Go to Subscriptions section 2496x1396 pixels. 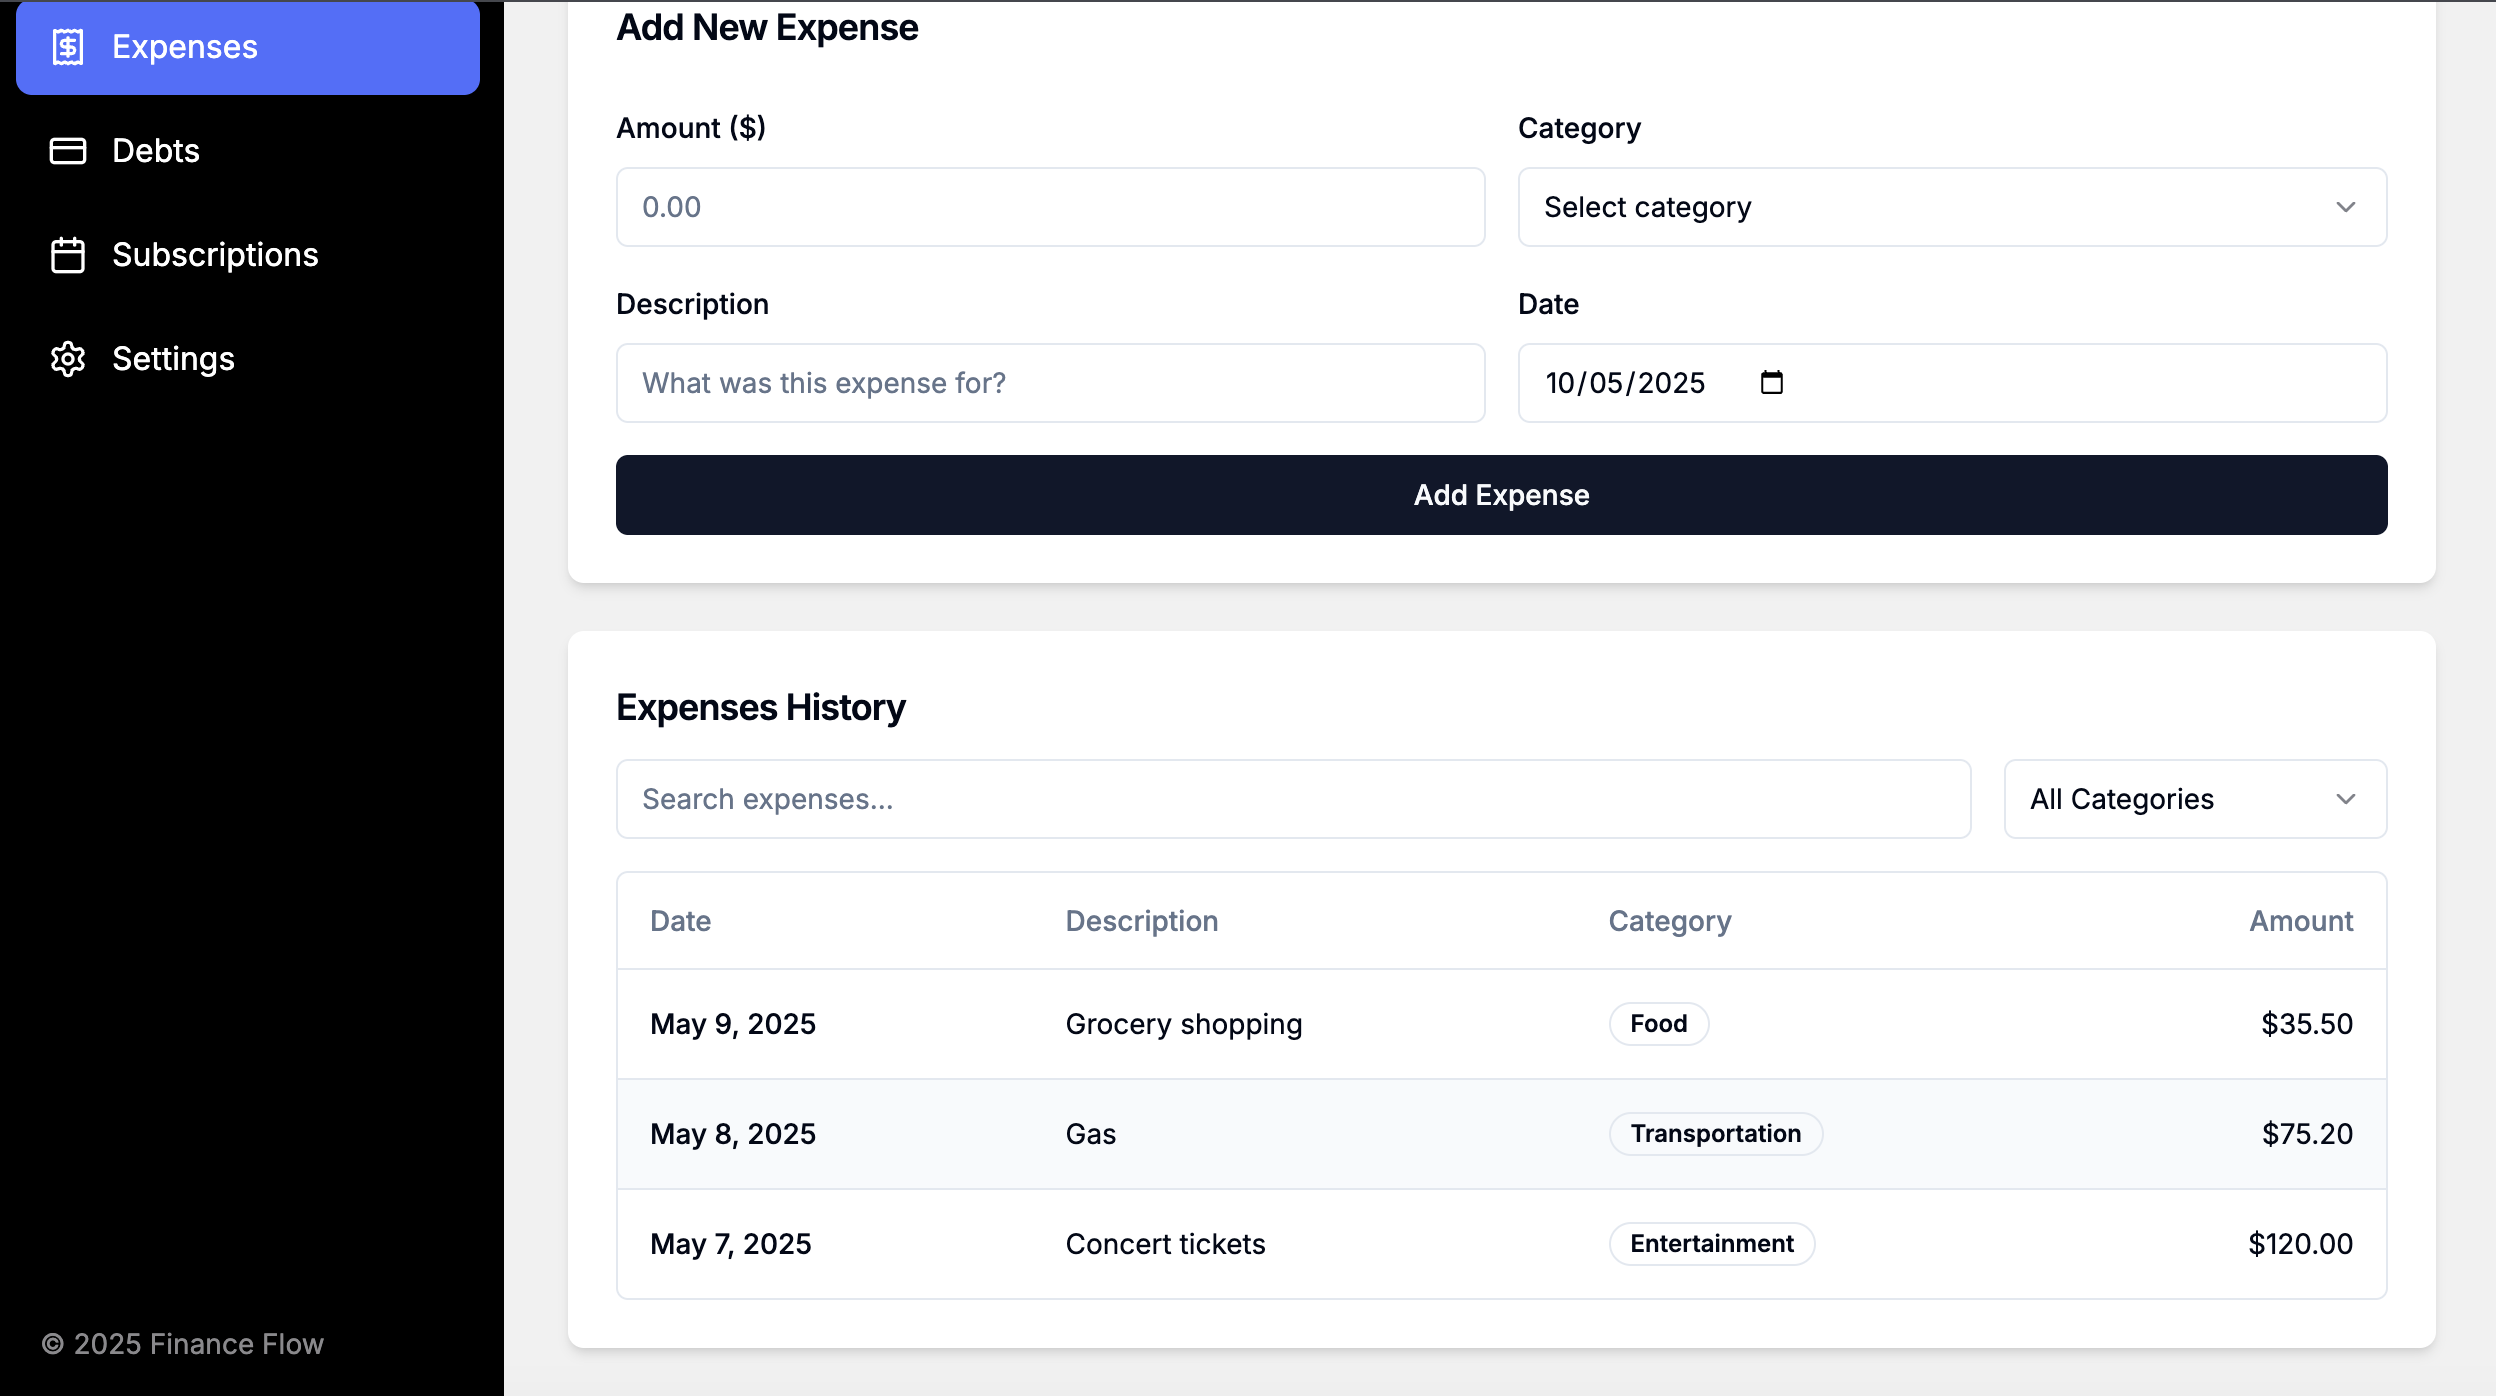pos(214,255)
